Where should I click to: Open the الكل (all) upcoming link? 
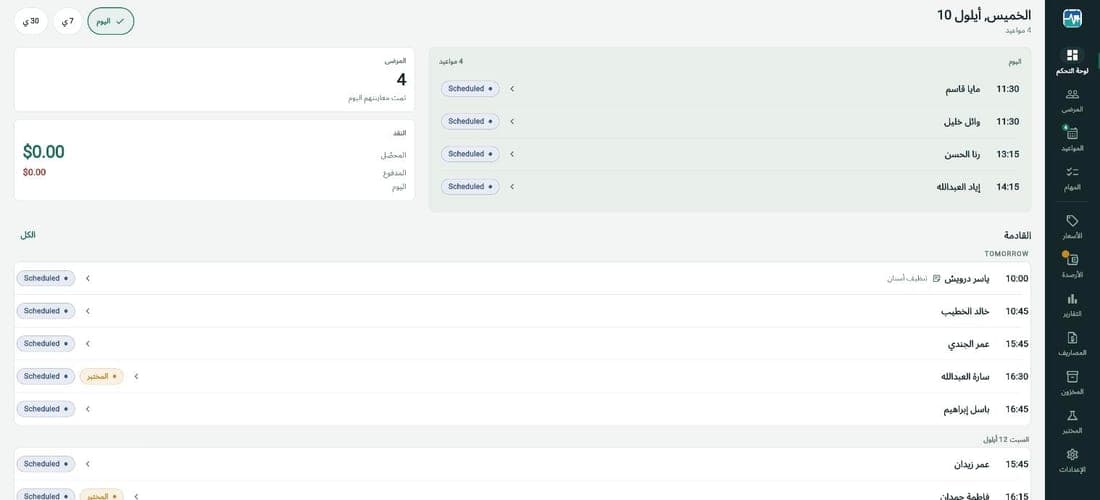tap(28, 235)
